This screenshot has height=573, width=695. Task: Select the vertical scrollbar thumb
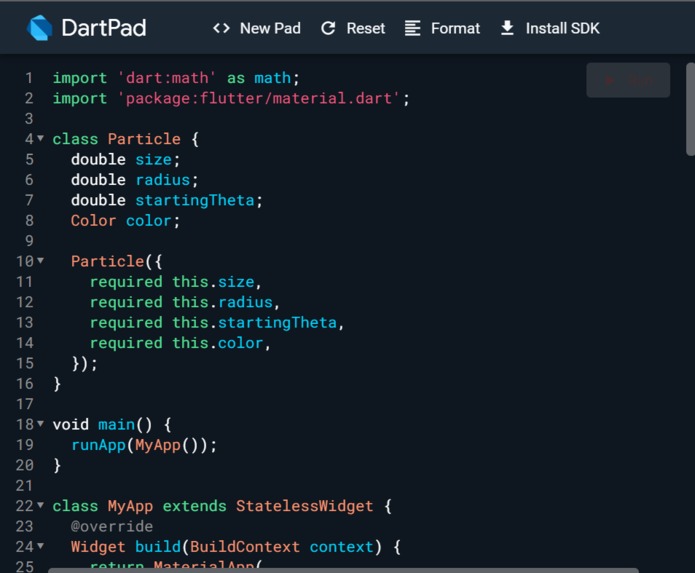[690, 109]
